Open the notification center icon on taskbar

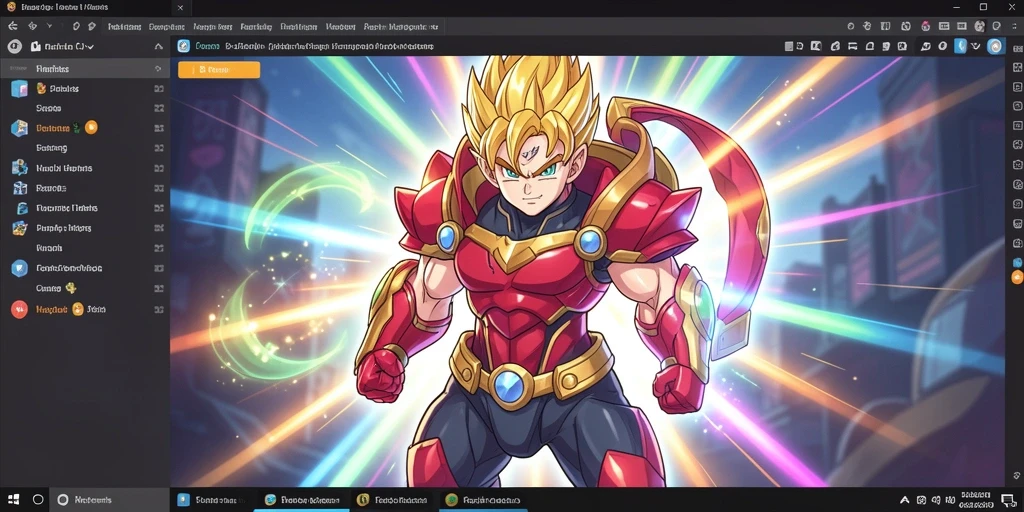1007,500
